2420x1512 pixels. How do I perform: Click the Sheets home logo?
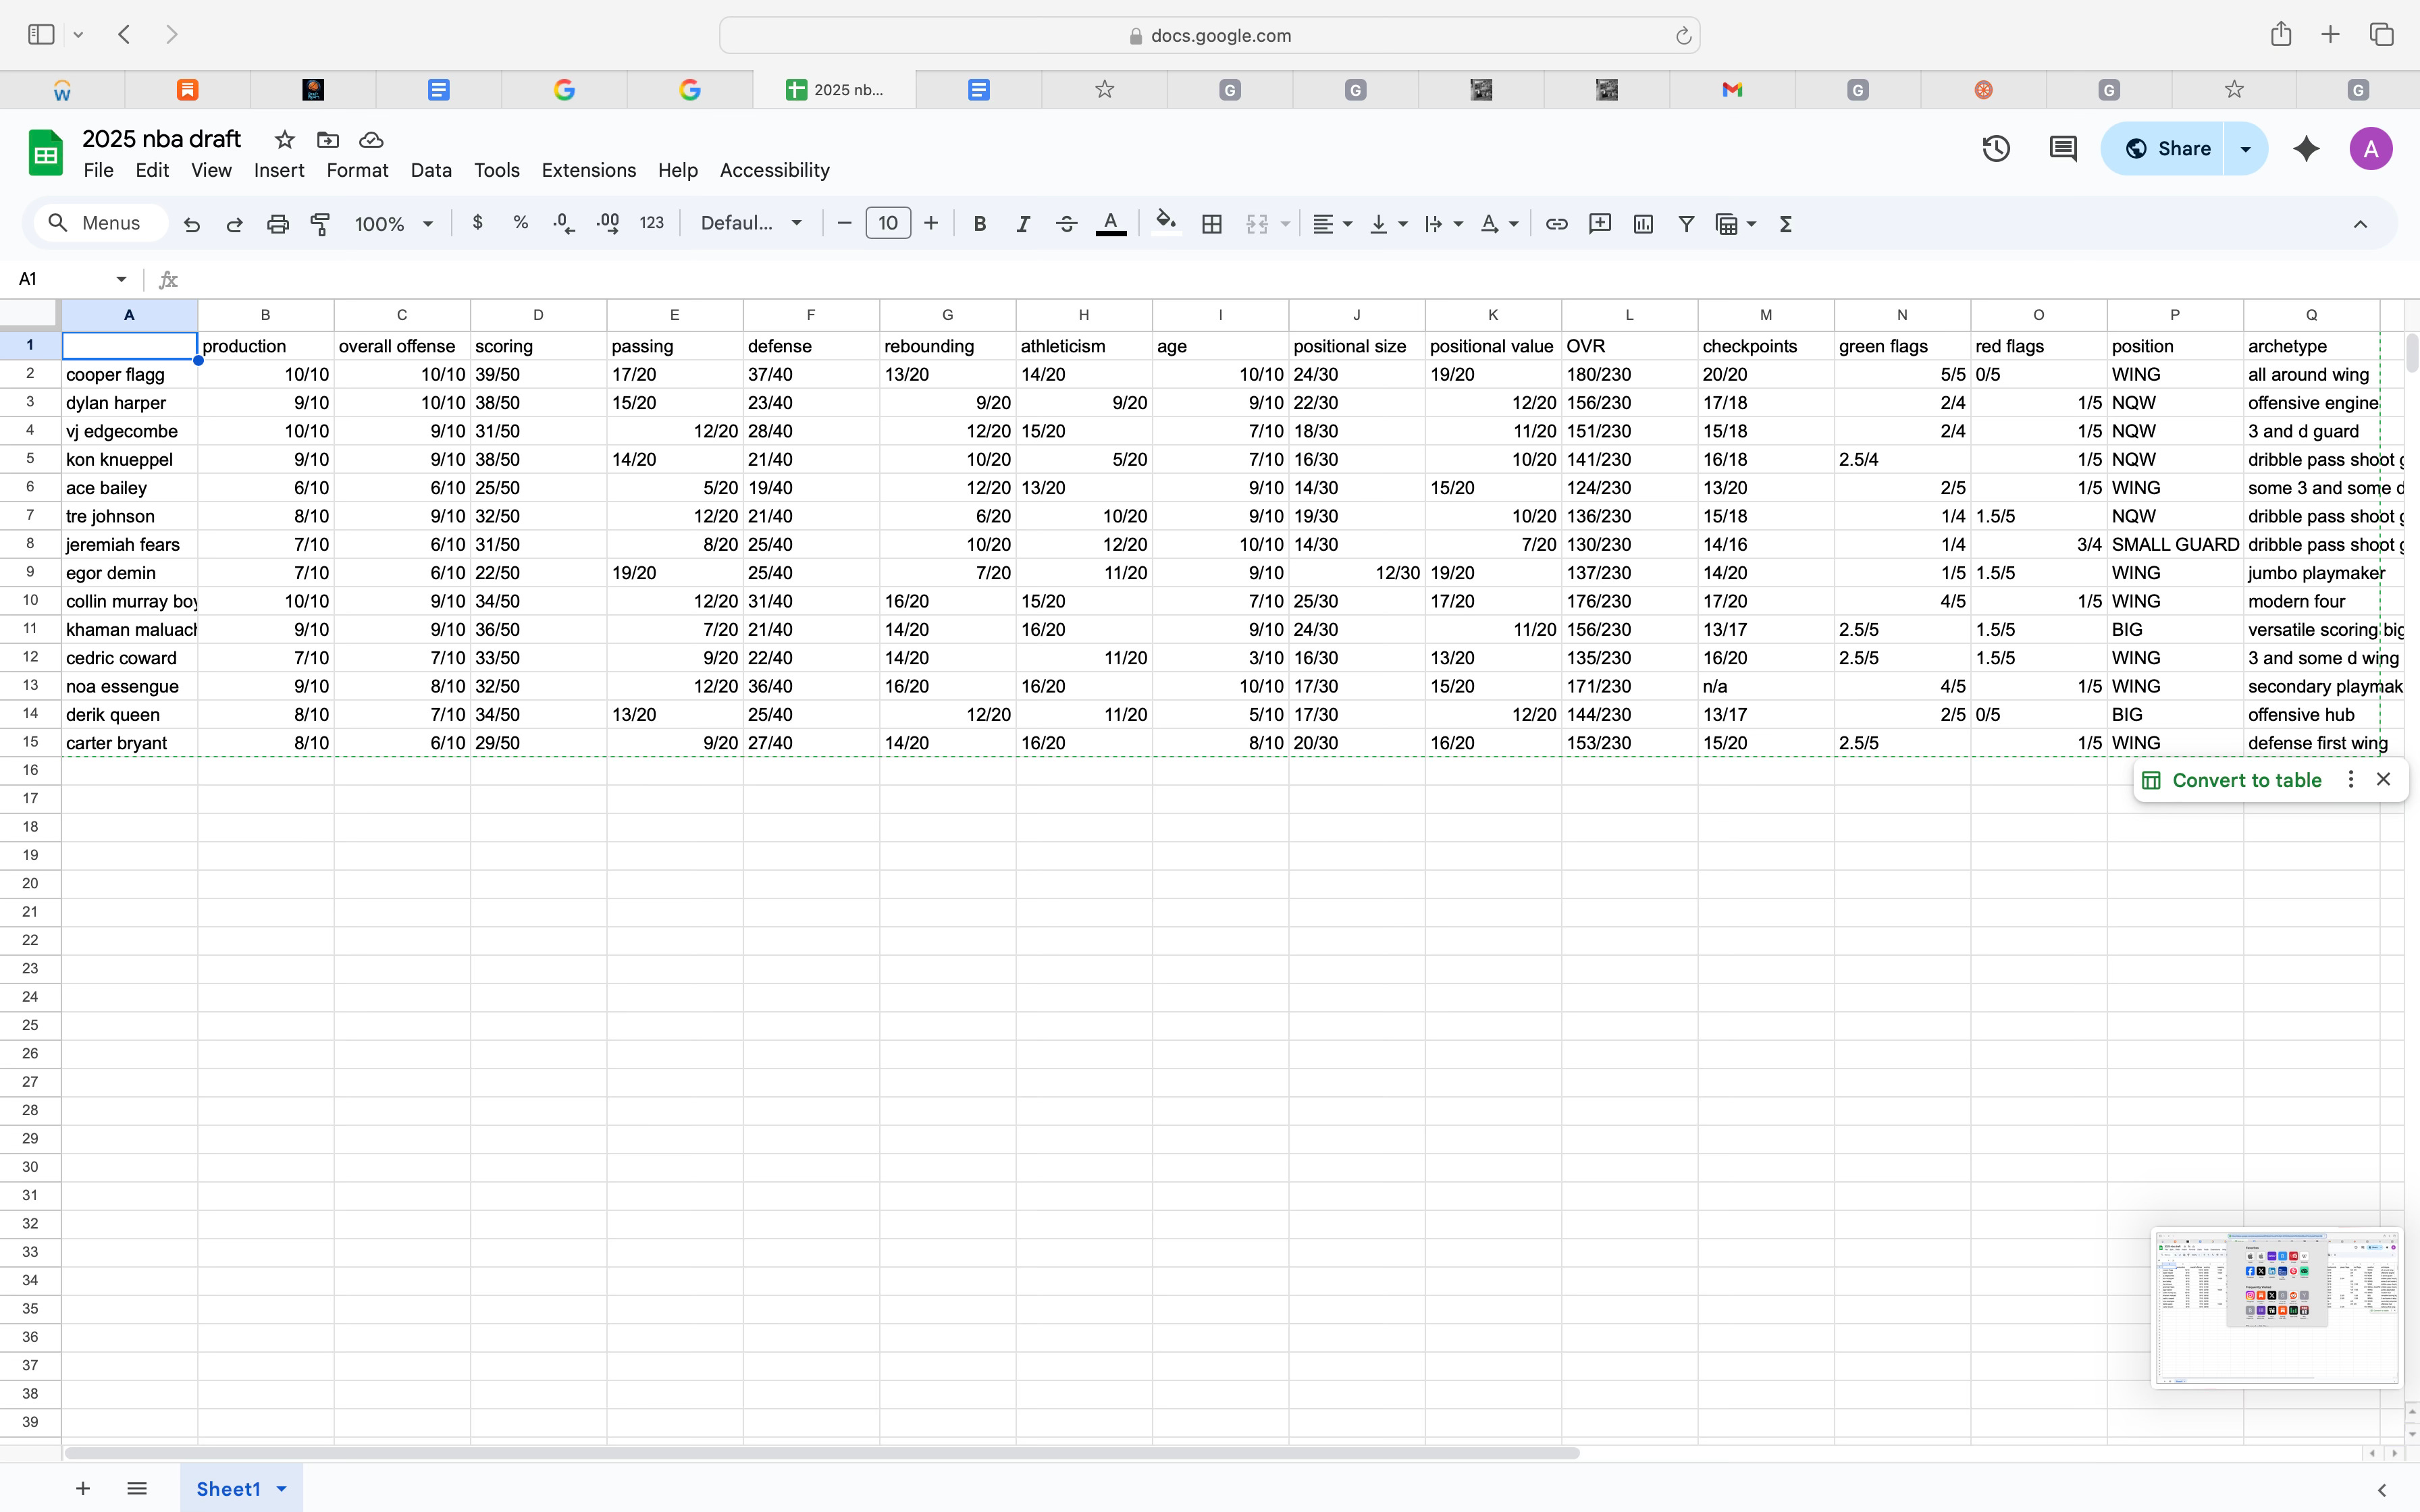click(x=45, y=152)
